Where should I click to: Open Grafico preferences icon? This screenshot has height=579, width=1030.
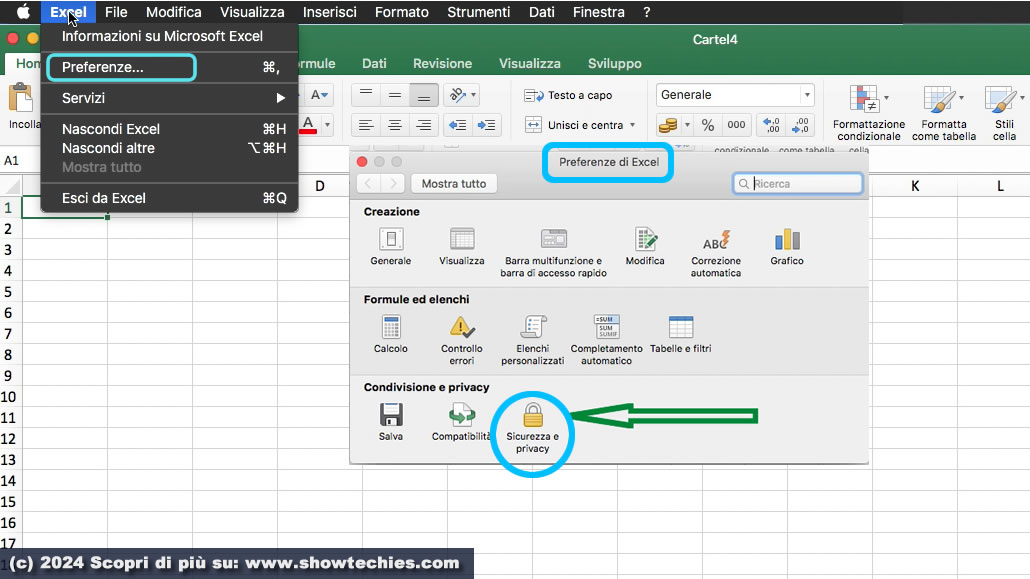pos(787,246)
